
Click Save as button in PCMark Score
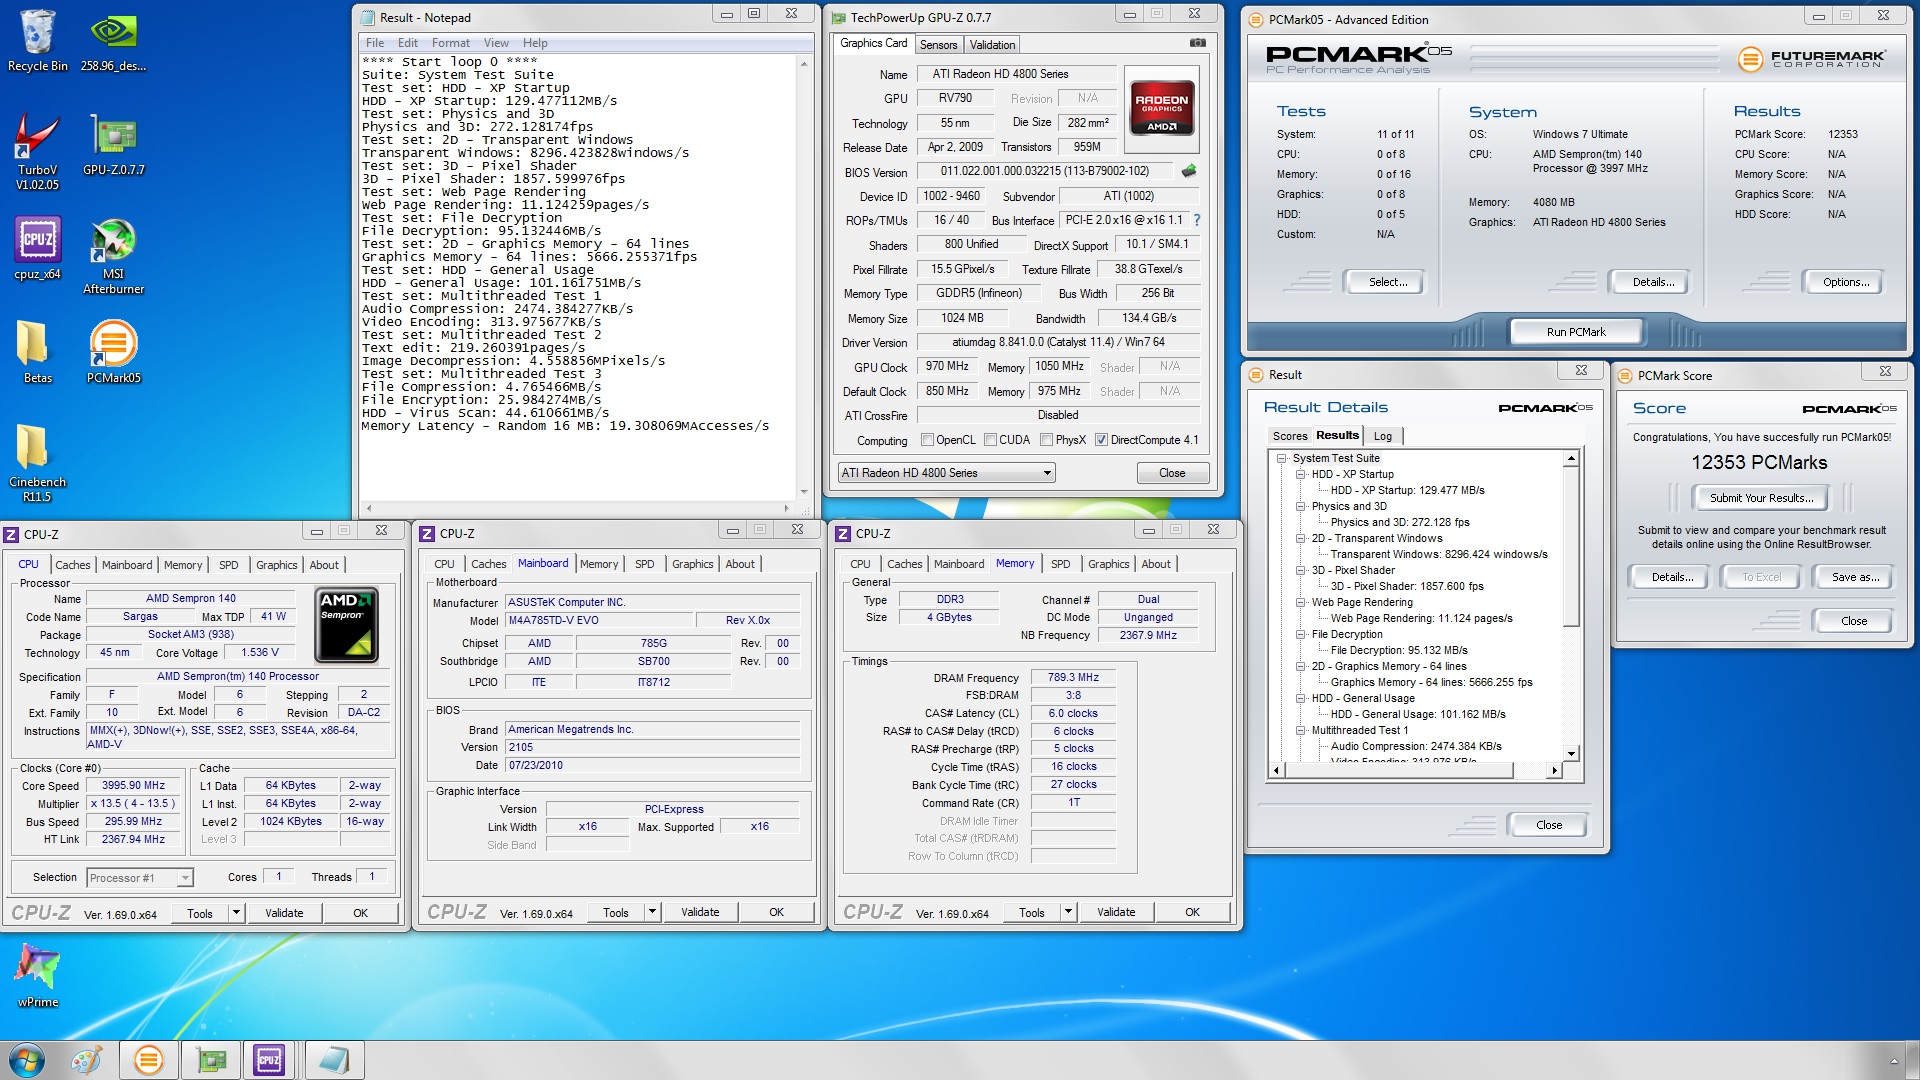pos(1855,577)
